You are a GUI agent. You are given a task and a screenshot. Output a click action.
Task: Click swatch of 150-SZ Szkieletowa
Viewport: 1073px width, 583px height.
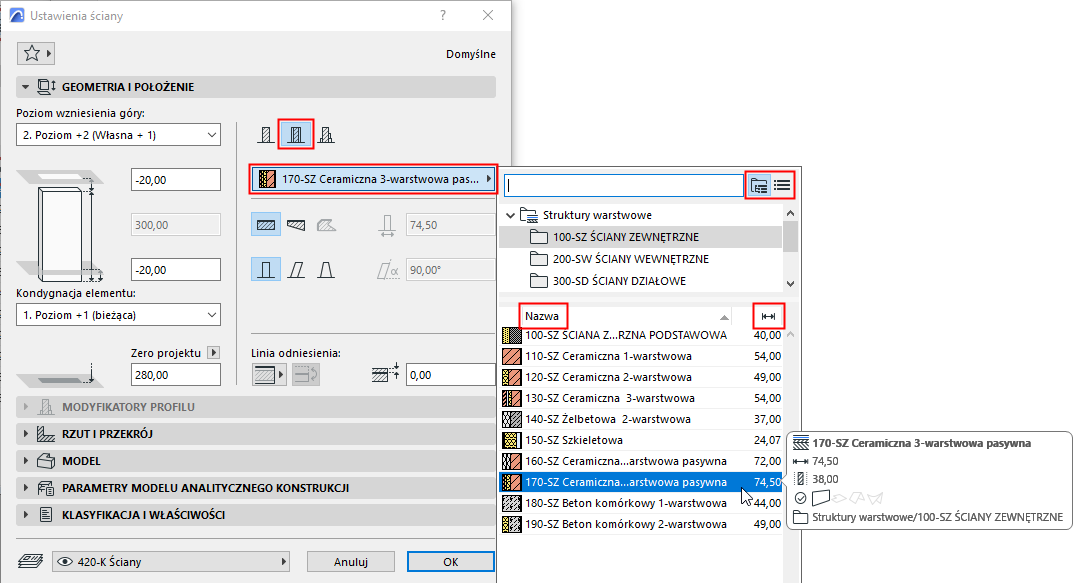[x=511, y=440]
